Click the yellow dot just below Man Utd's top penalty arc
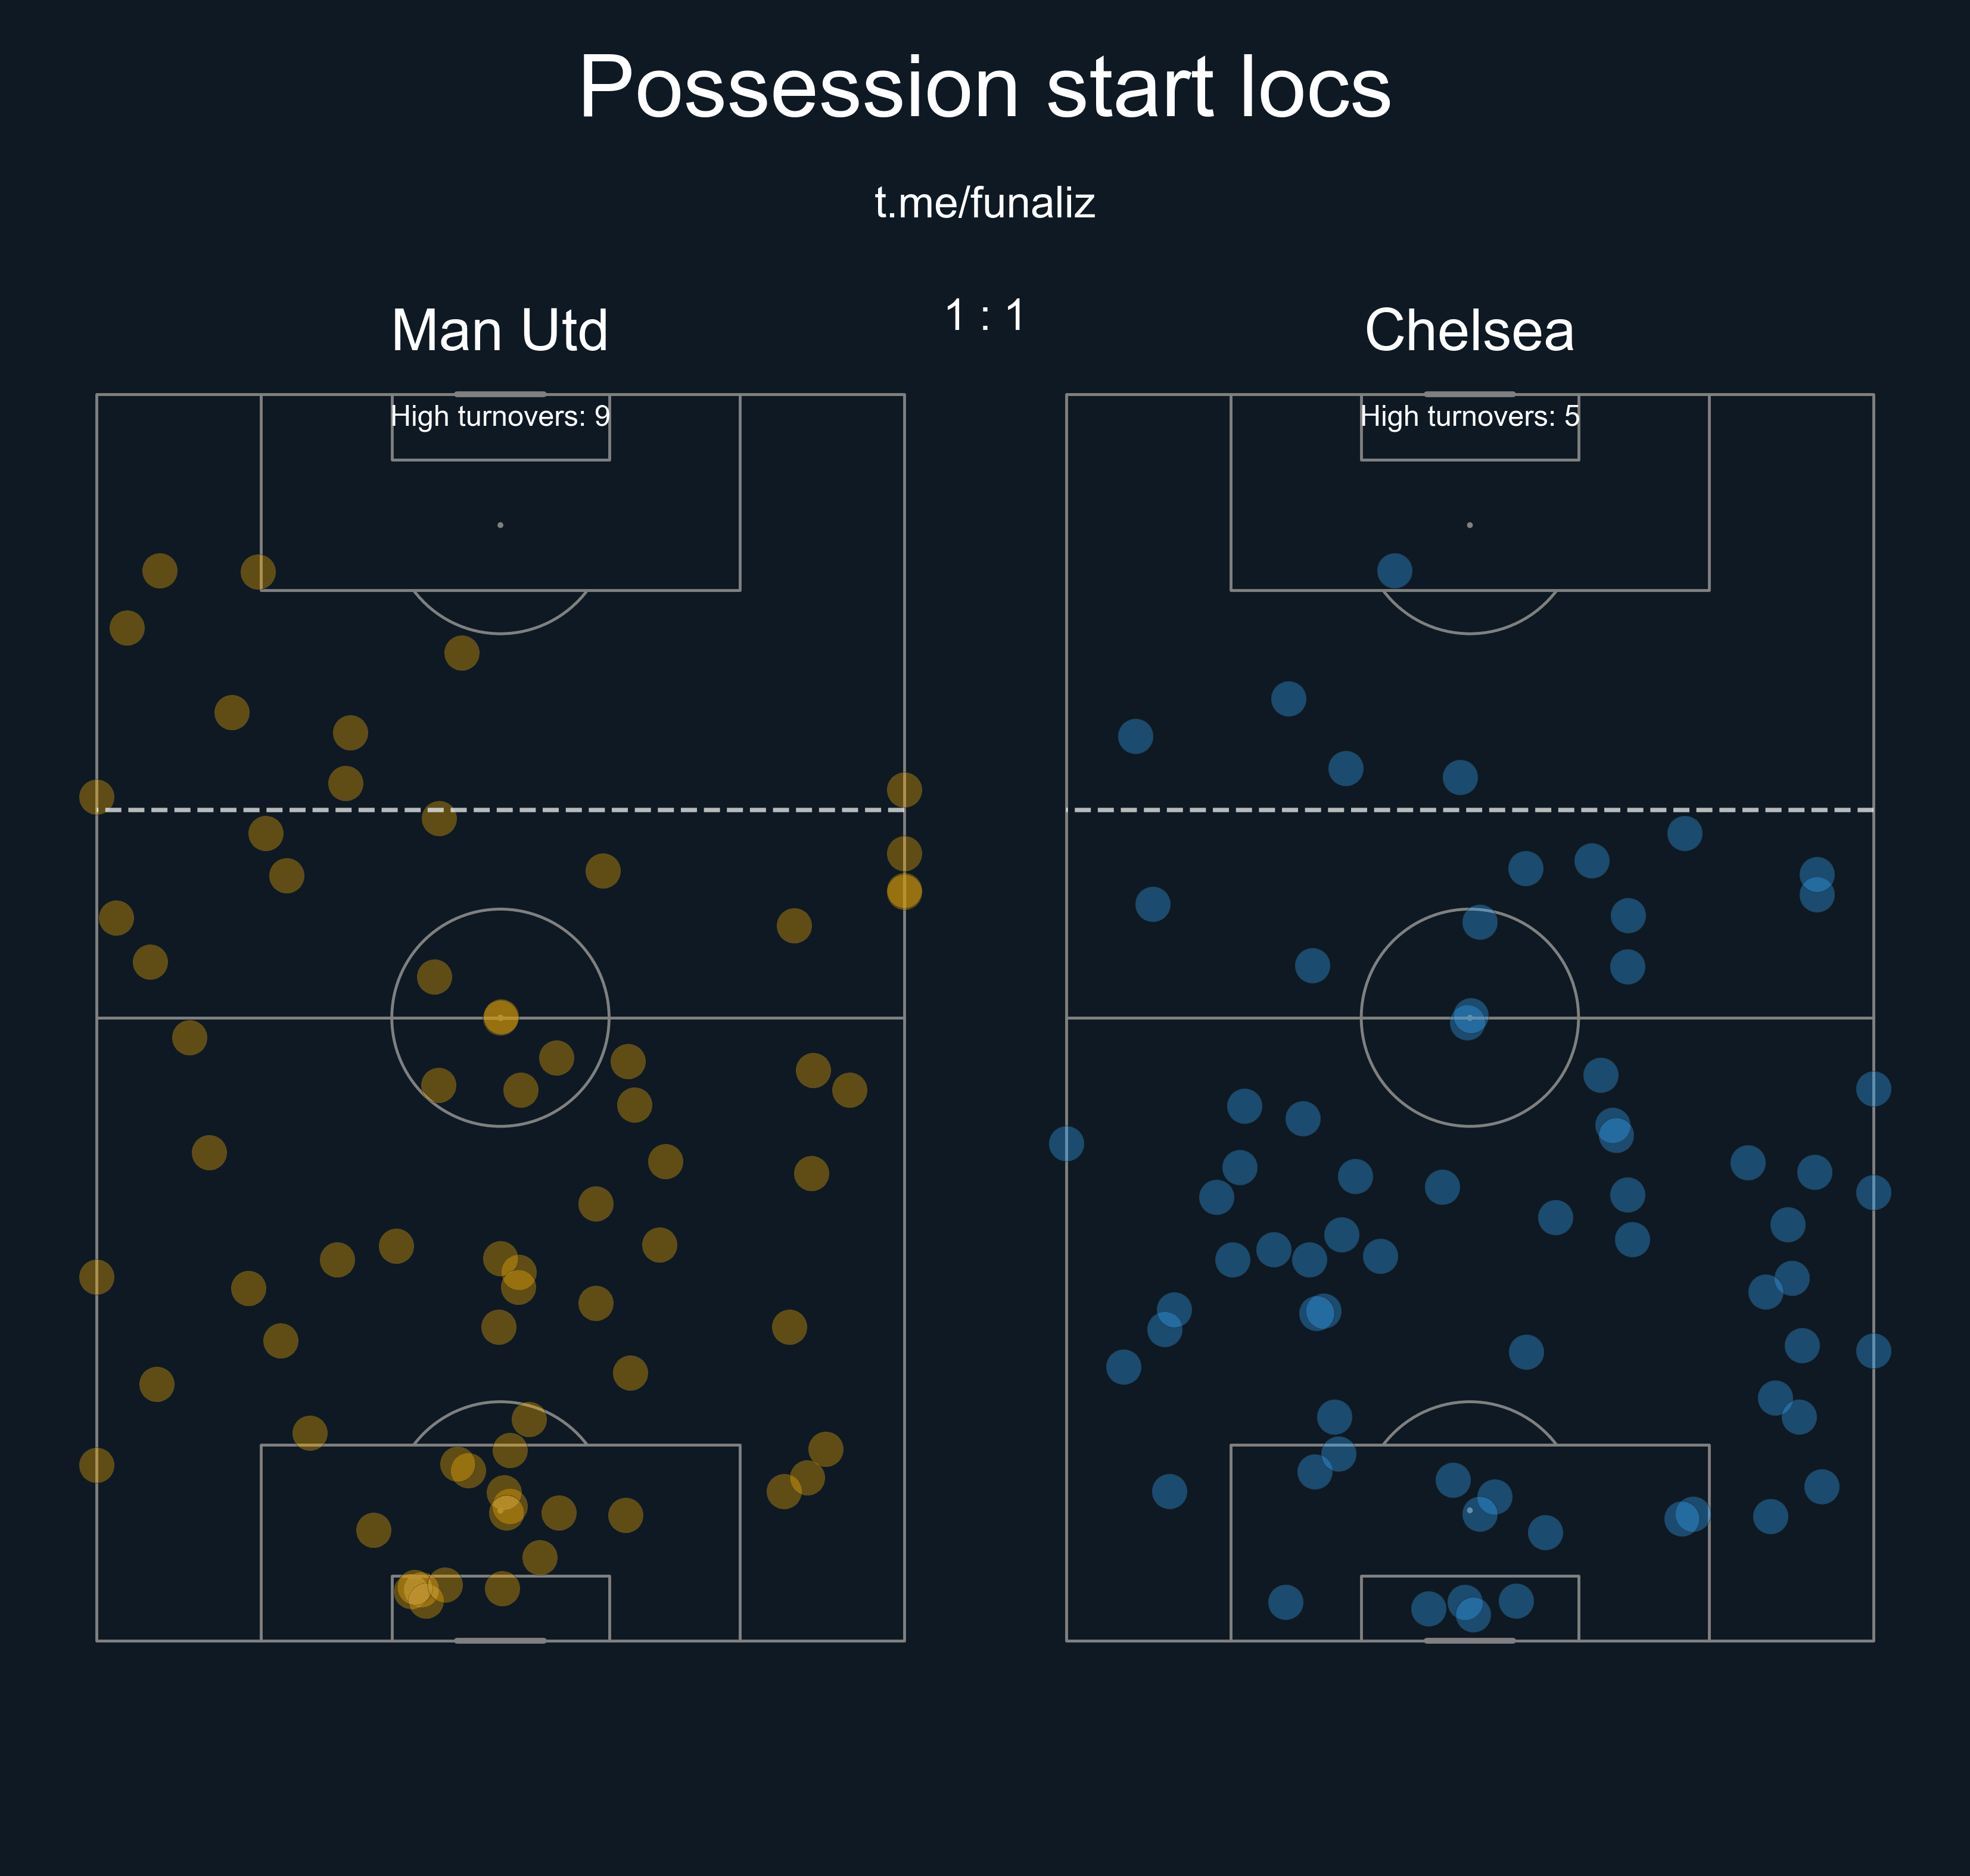This screenshot has width=1970, height=1876. (x=461, y=653)
